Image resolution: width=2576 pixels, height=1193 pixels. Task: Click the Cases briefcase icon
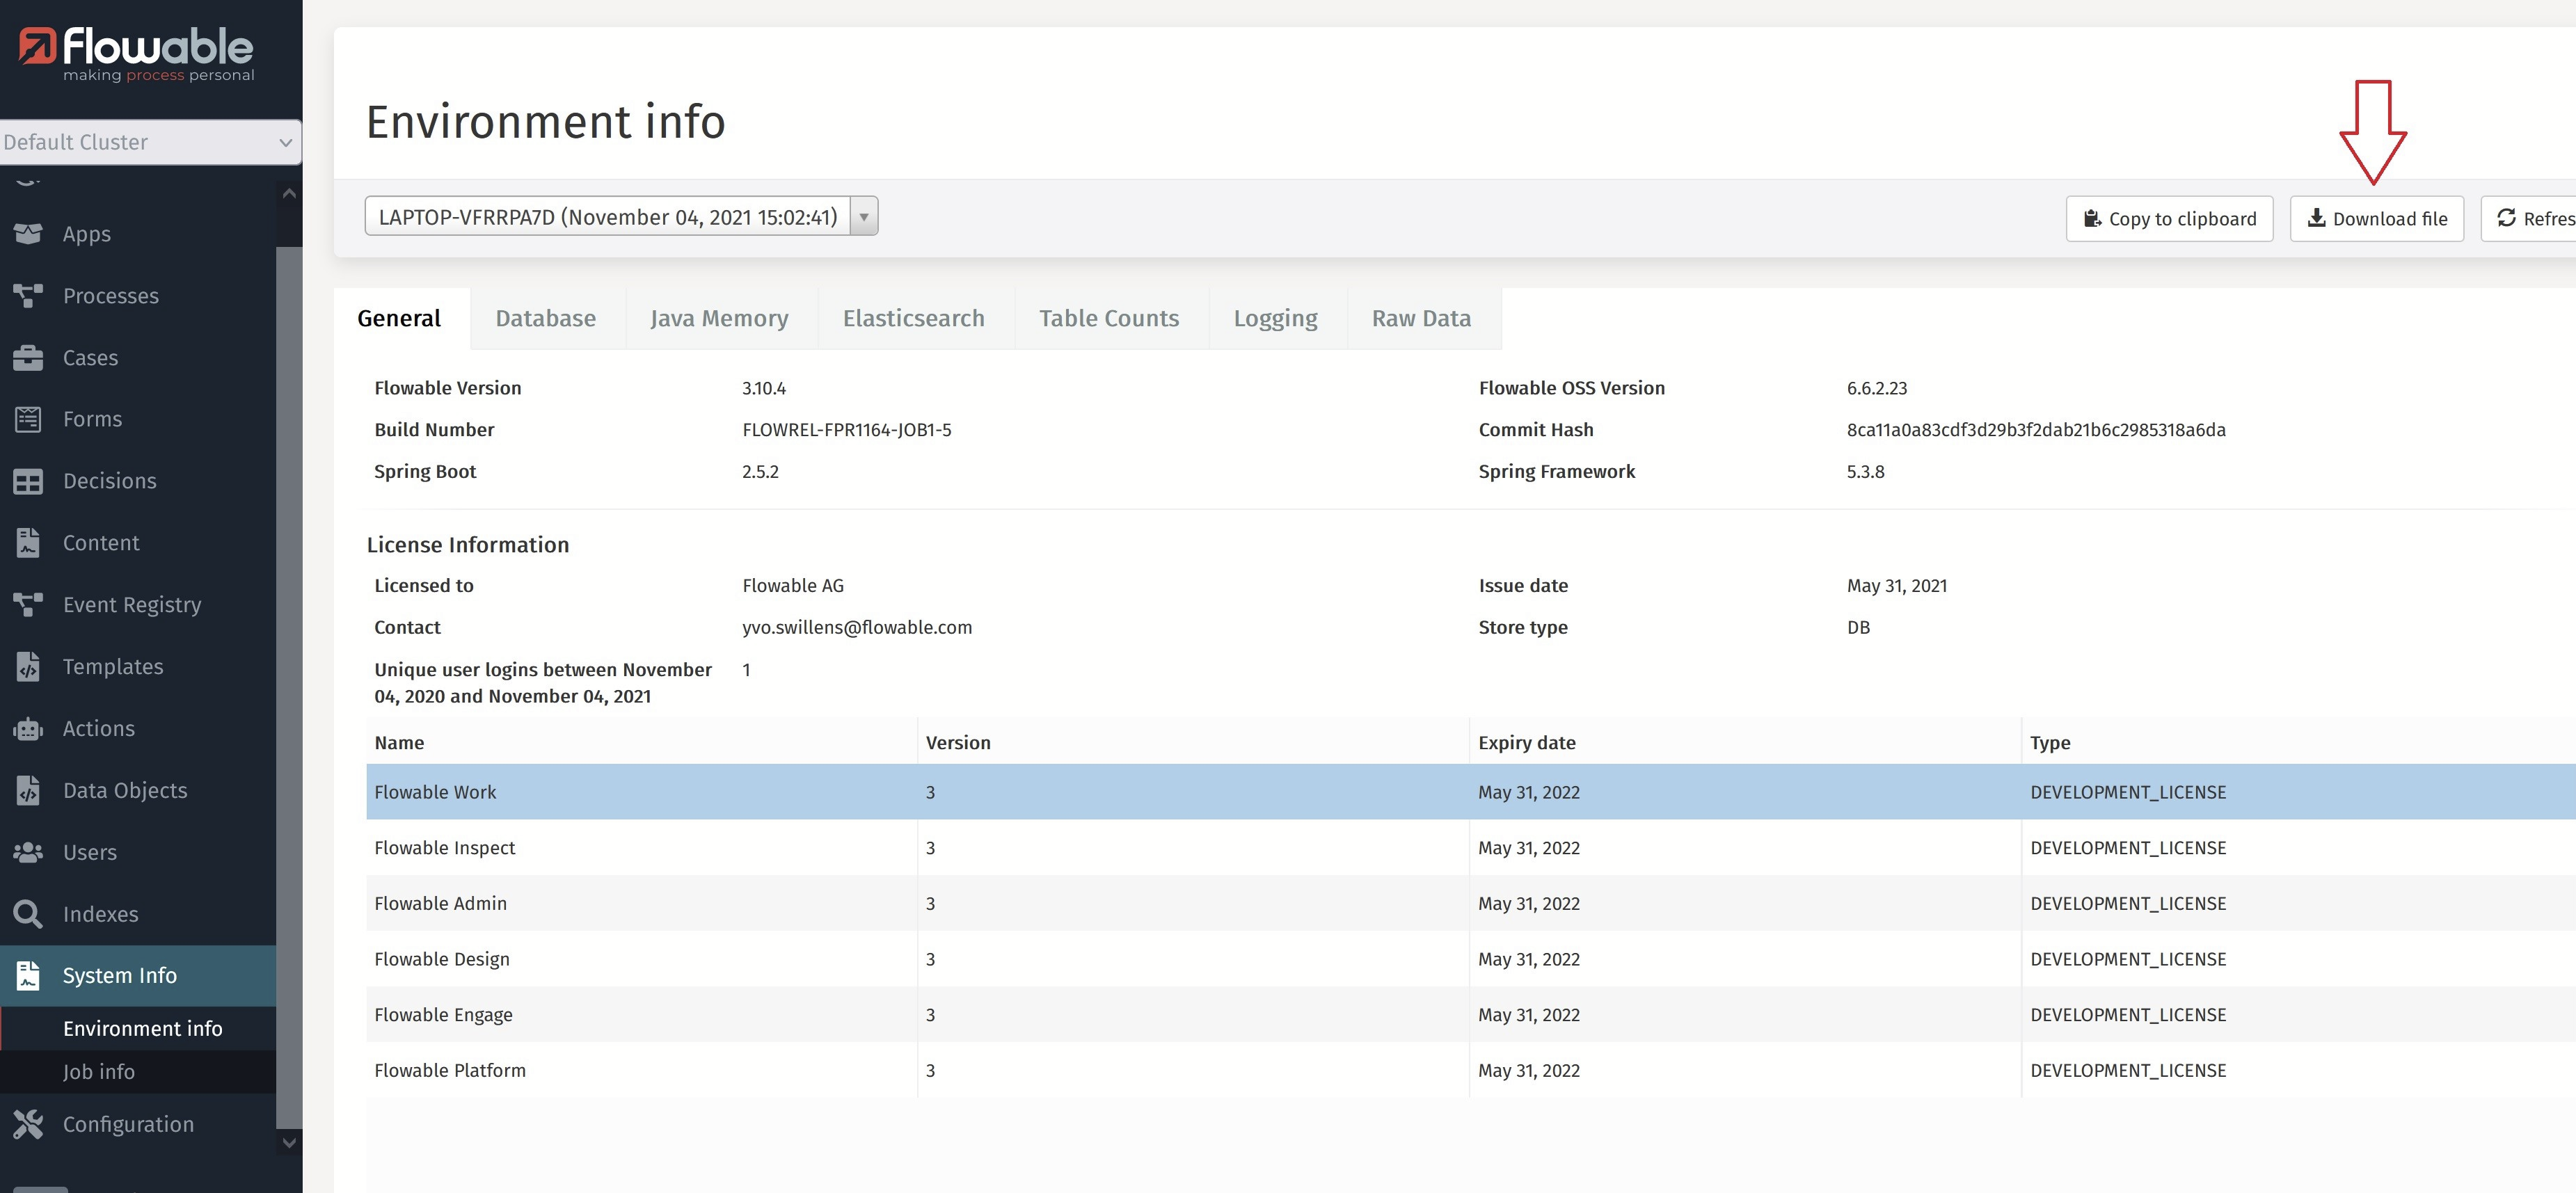(x=28, y=358)
